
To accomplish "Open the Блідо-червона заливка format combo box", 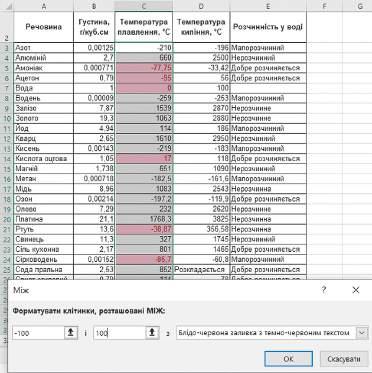I will click(x=272, y=333).
